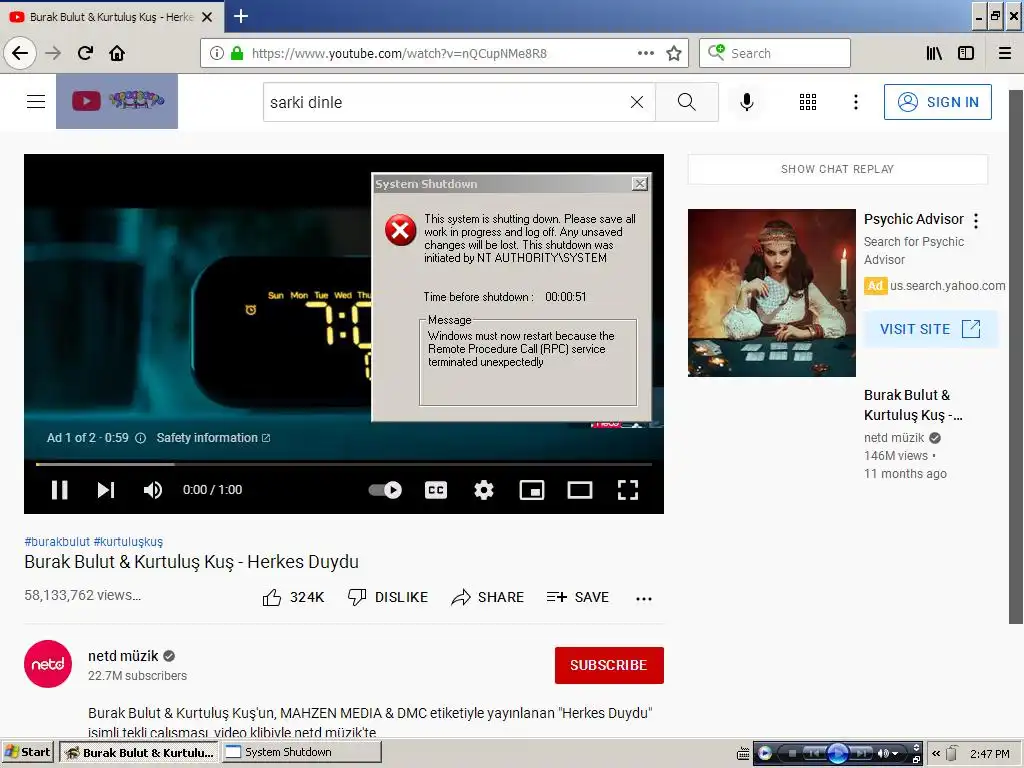Image resolution: width=1024 pixels, height=768 pixels.
Task: Toggle closed captions in the player
Action: coord(436,490)
